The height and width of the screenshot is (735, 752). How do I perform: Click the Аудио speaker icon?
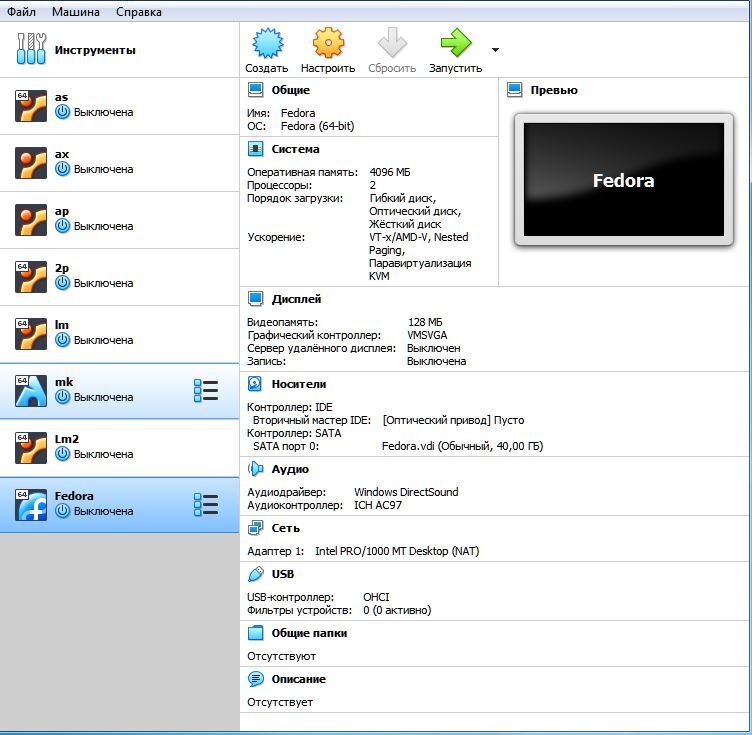256,469
